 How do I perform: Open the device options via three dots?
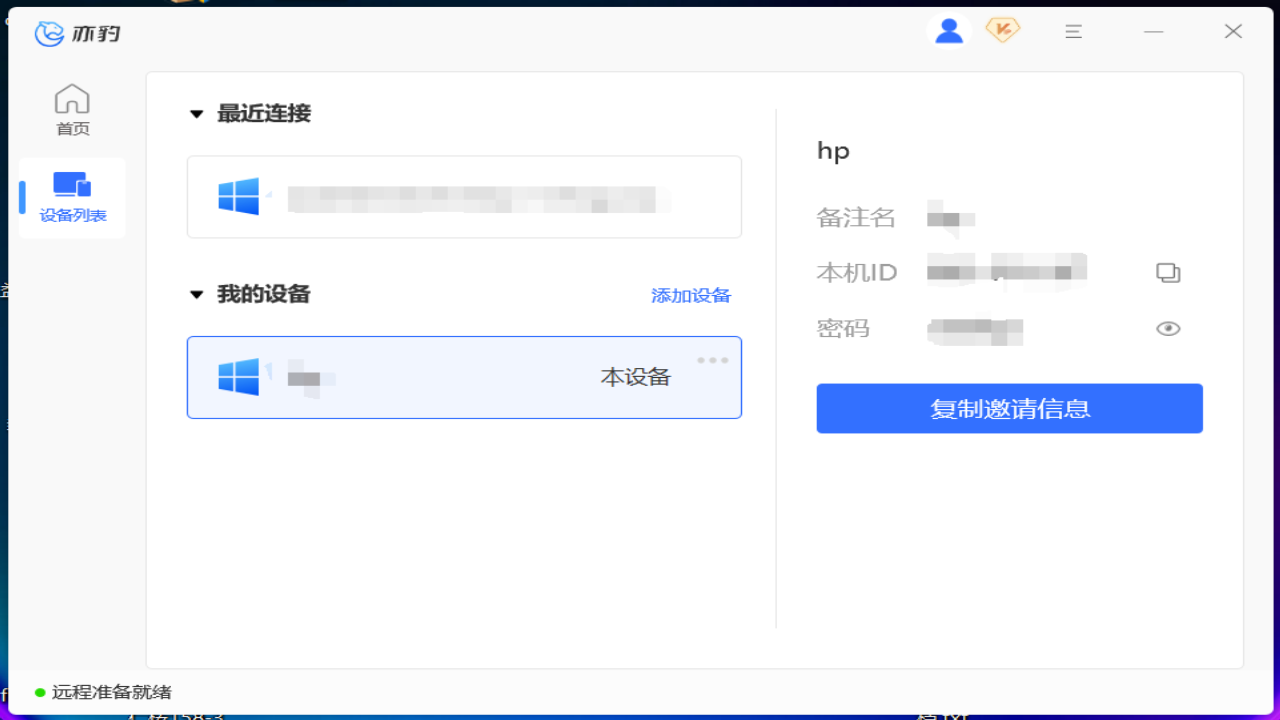pos(713,360)
